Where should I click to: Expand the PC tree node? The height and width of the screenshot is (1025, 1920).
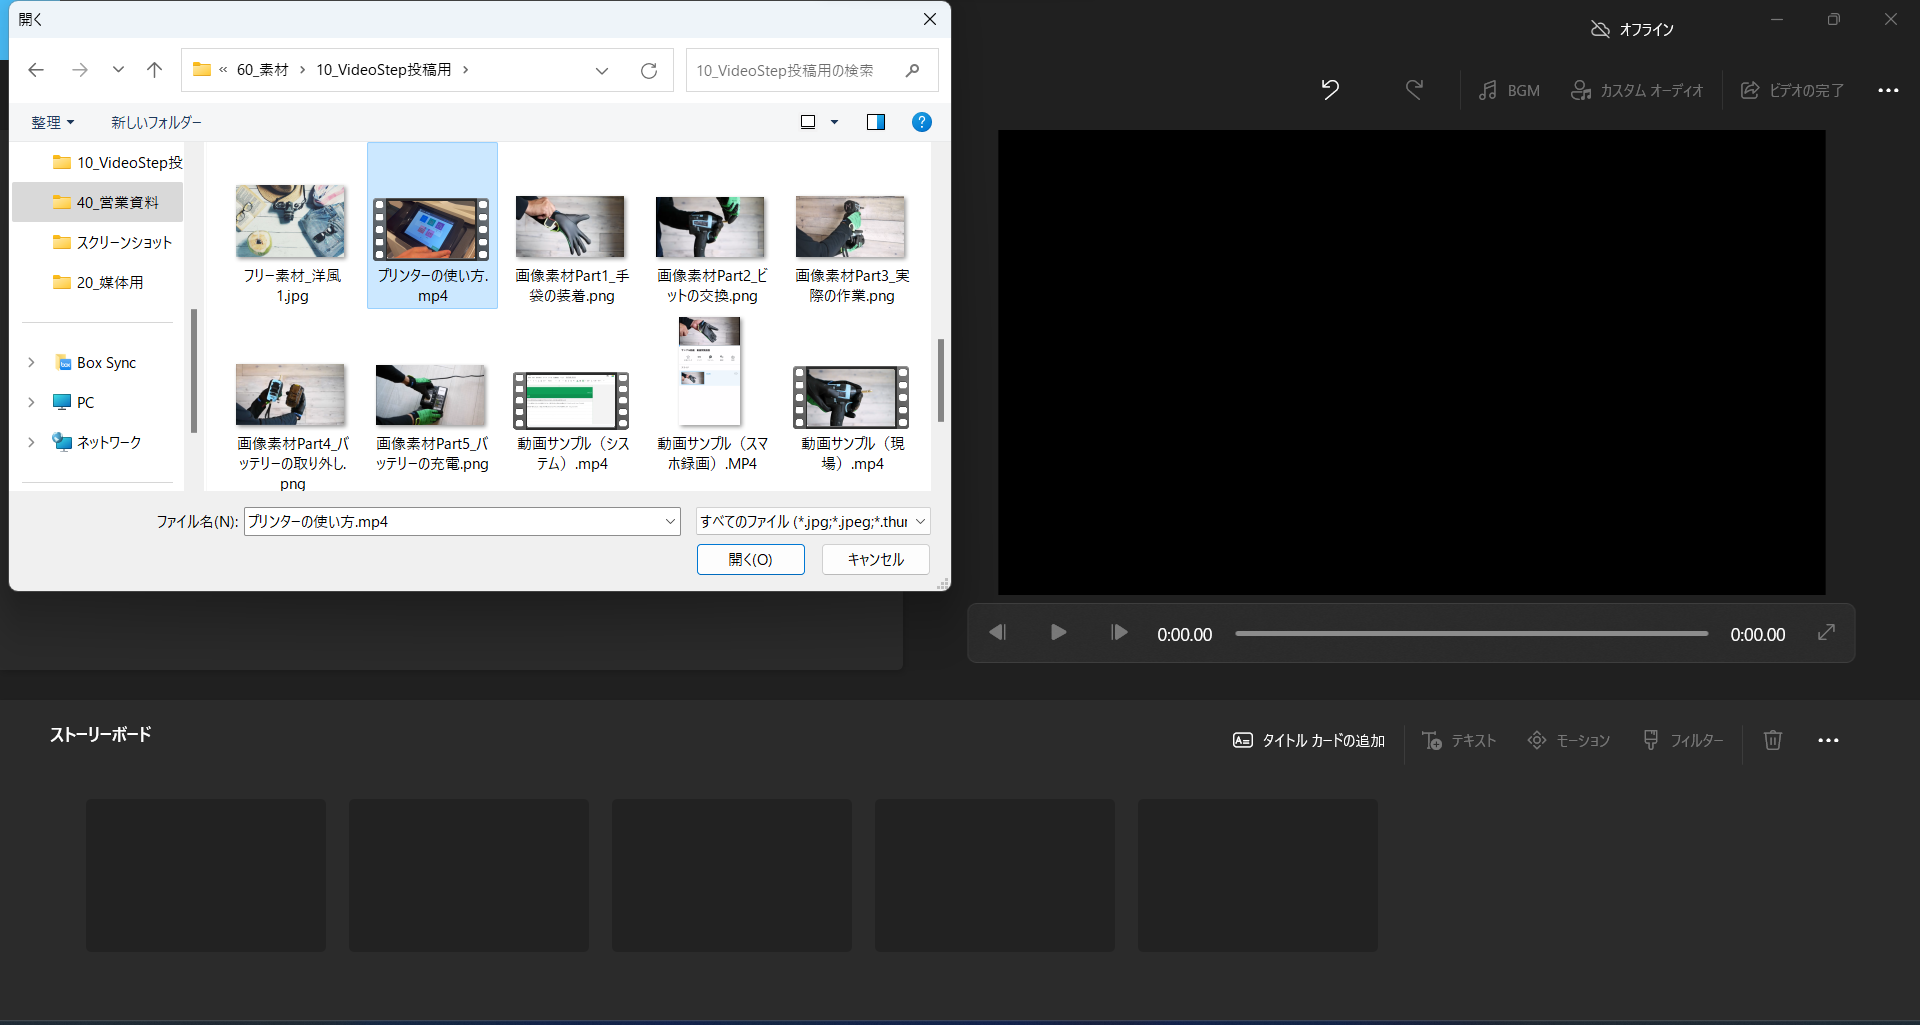coord(31,402)
